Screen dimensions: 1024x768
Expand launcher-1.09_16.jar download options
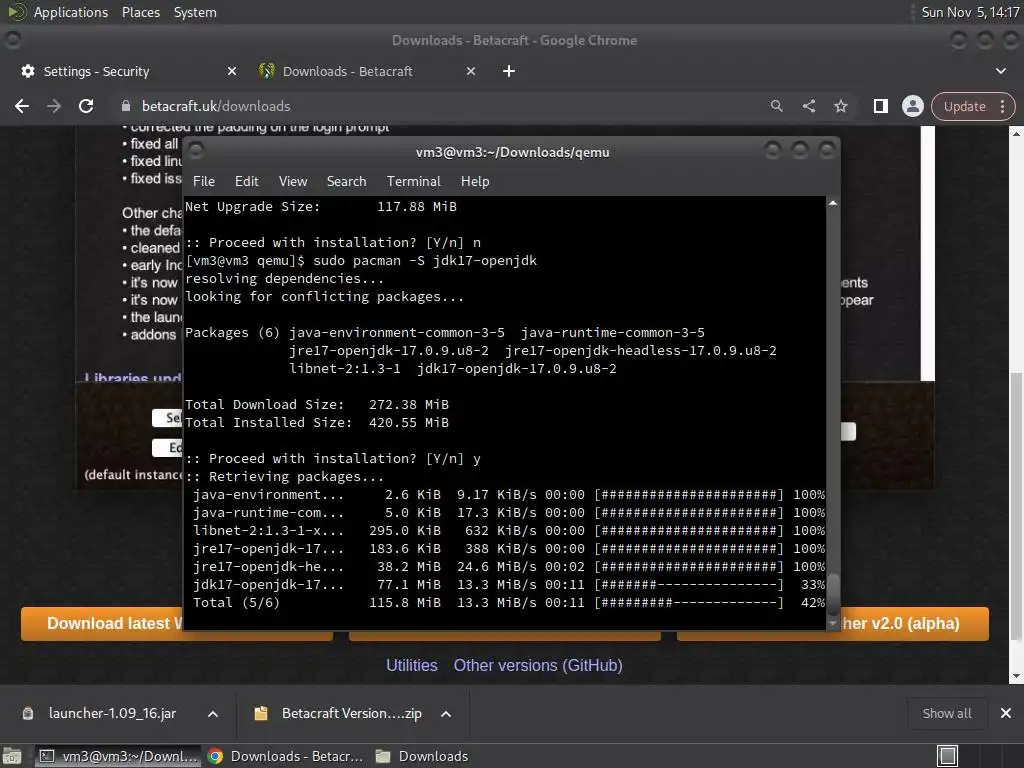213,714
